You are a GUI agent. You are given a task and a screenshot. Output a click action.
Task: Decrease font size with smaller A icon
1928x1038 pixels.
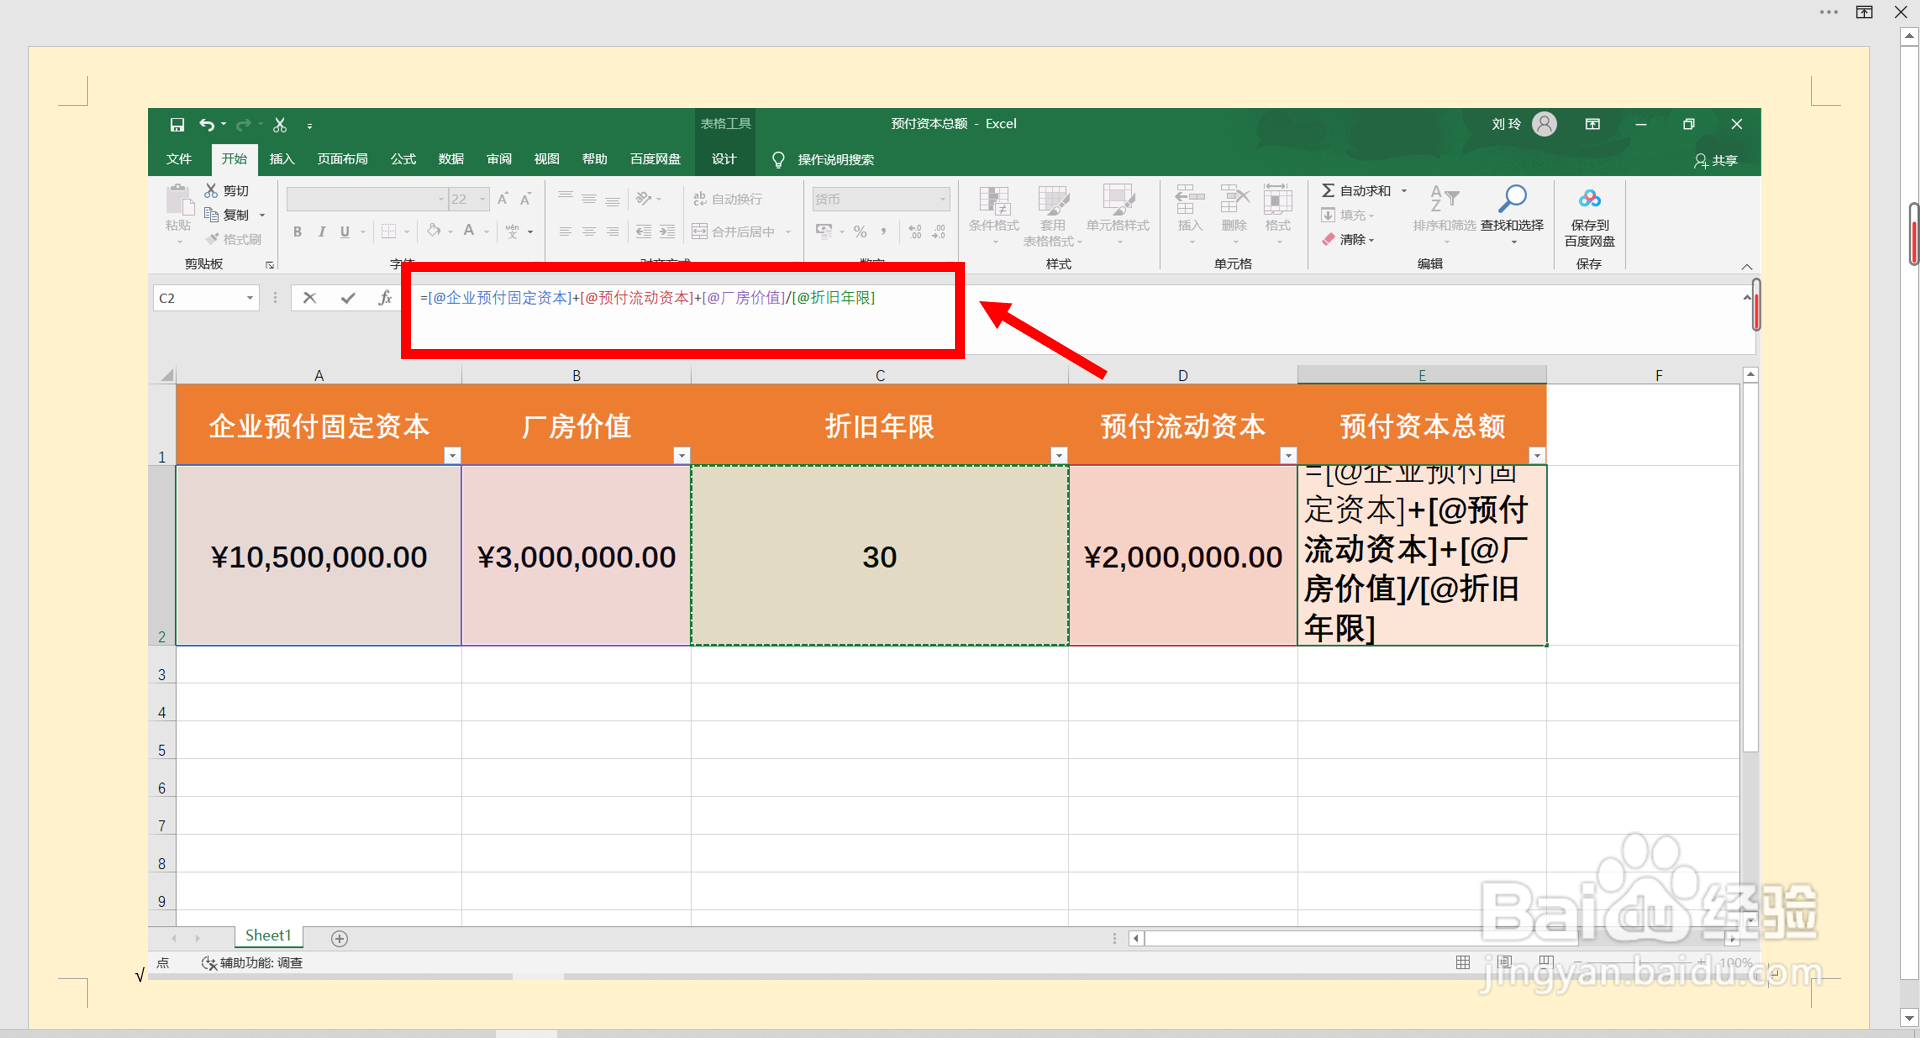pos(525,199)
